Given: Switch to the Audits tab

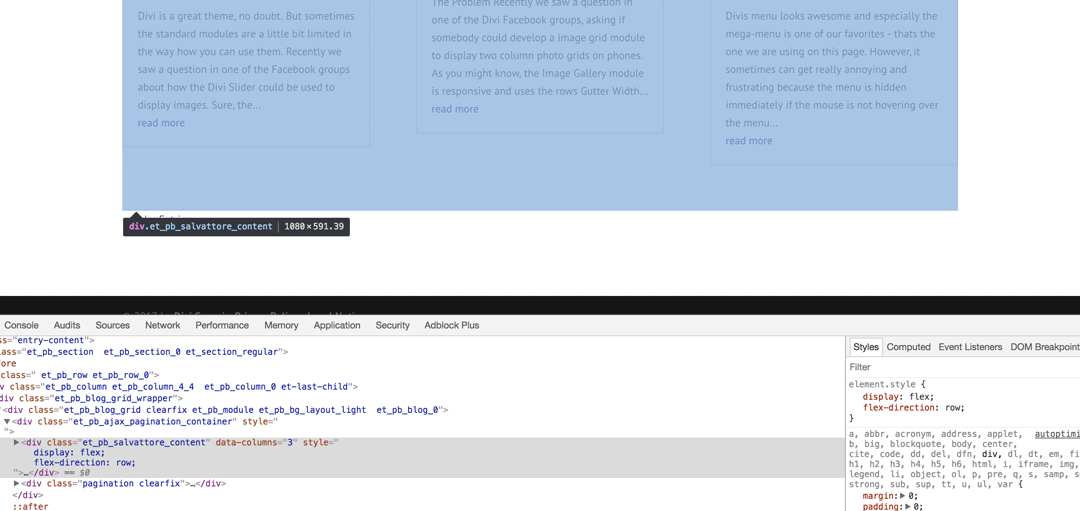Looking at the screenshot, I should 67,325.
